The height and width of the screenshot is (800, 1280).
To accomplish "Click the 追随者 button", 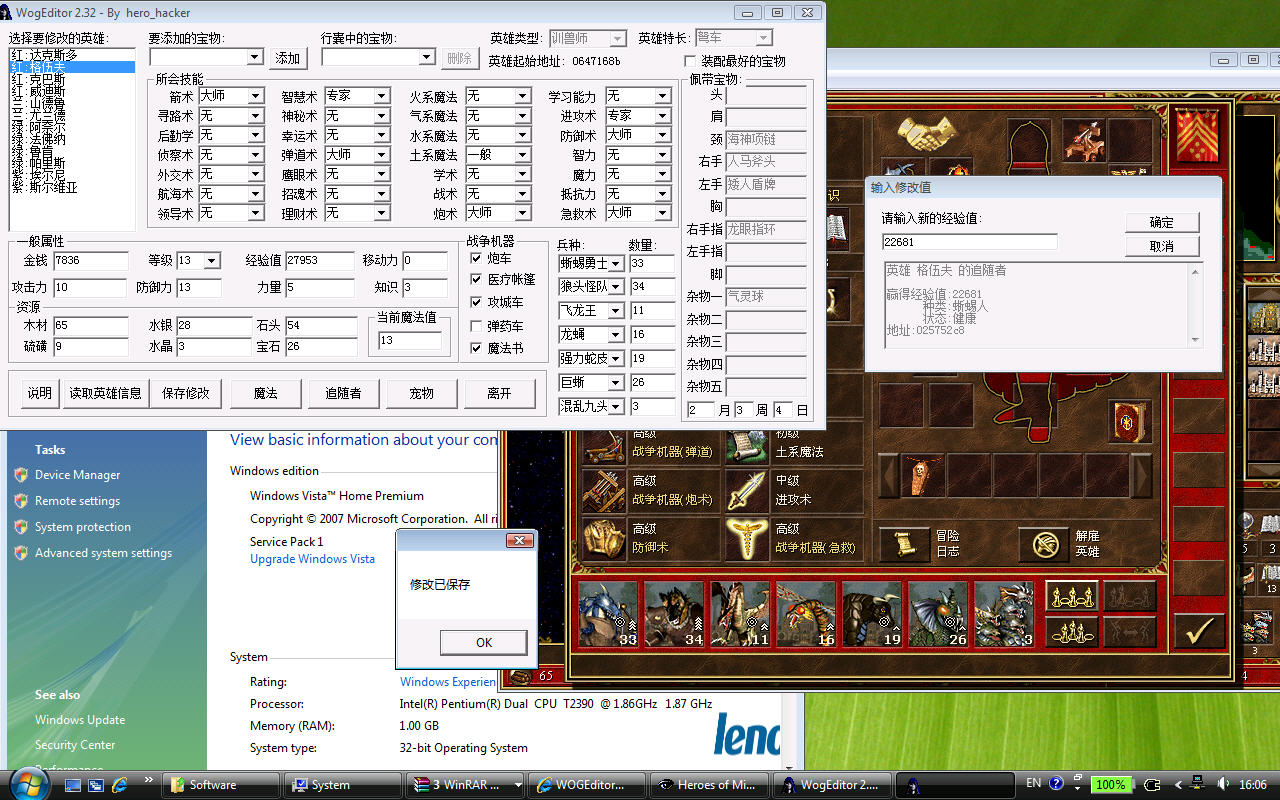I will point(343,393).
